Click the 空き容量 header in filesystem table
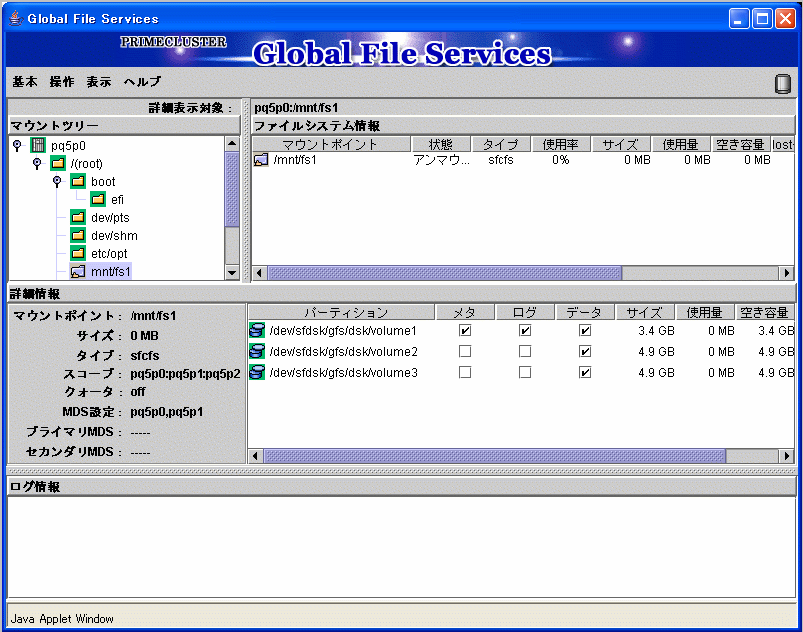 pos(741,144)
